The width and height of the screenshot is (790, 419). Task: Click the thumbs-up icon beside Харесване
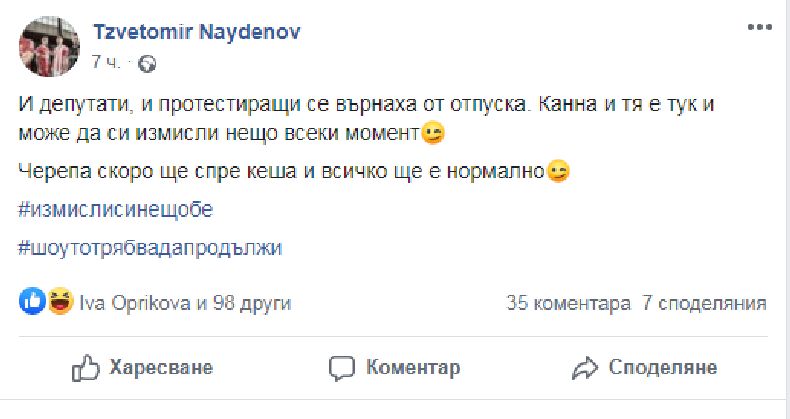pos(85,368)
